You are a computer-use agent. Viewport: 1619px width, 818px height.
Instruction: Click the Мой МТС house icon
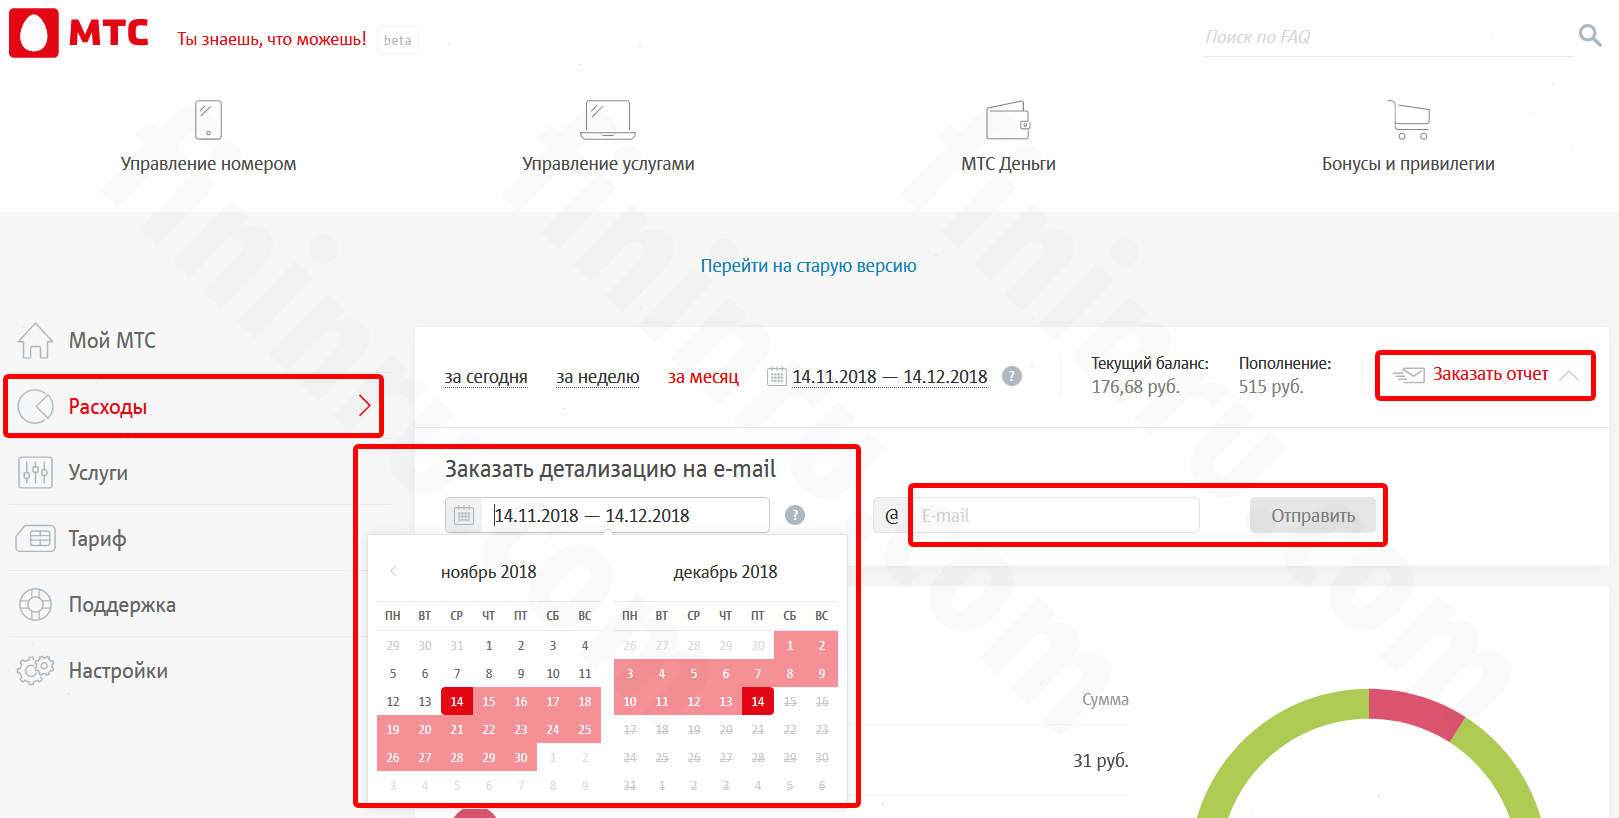(35, 340)
